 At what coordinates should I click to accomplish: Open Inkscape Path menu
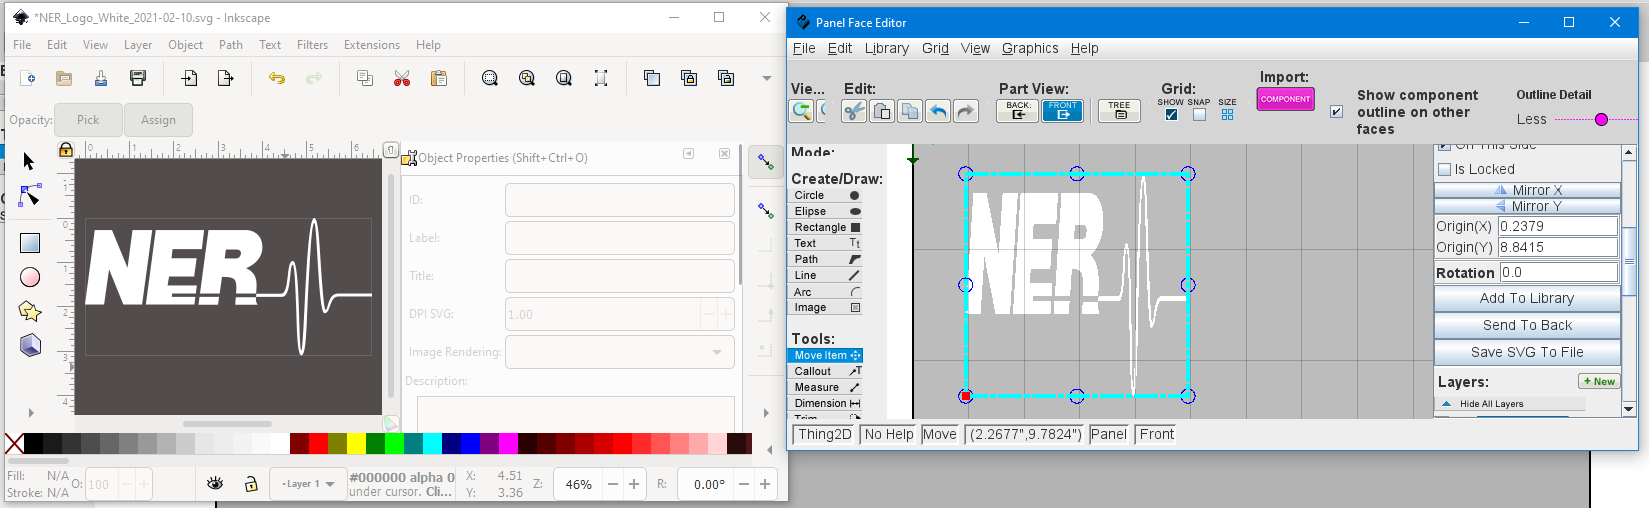point(231,45)
